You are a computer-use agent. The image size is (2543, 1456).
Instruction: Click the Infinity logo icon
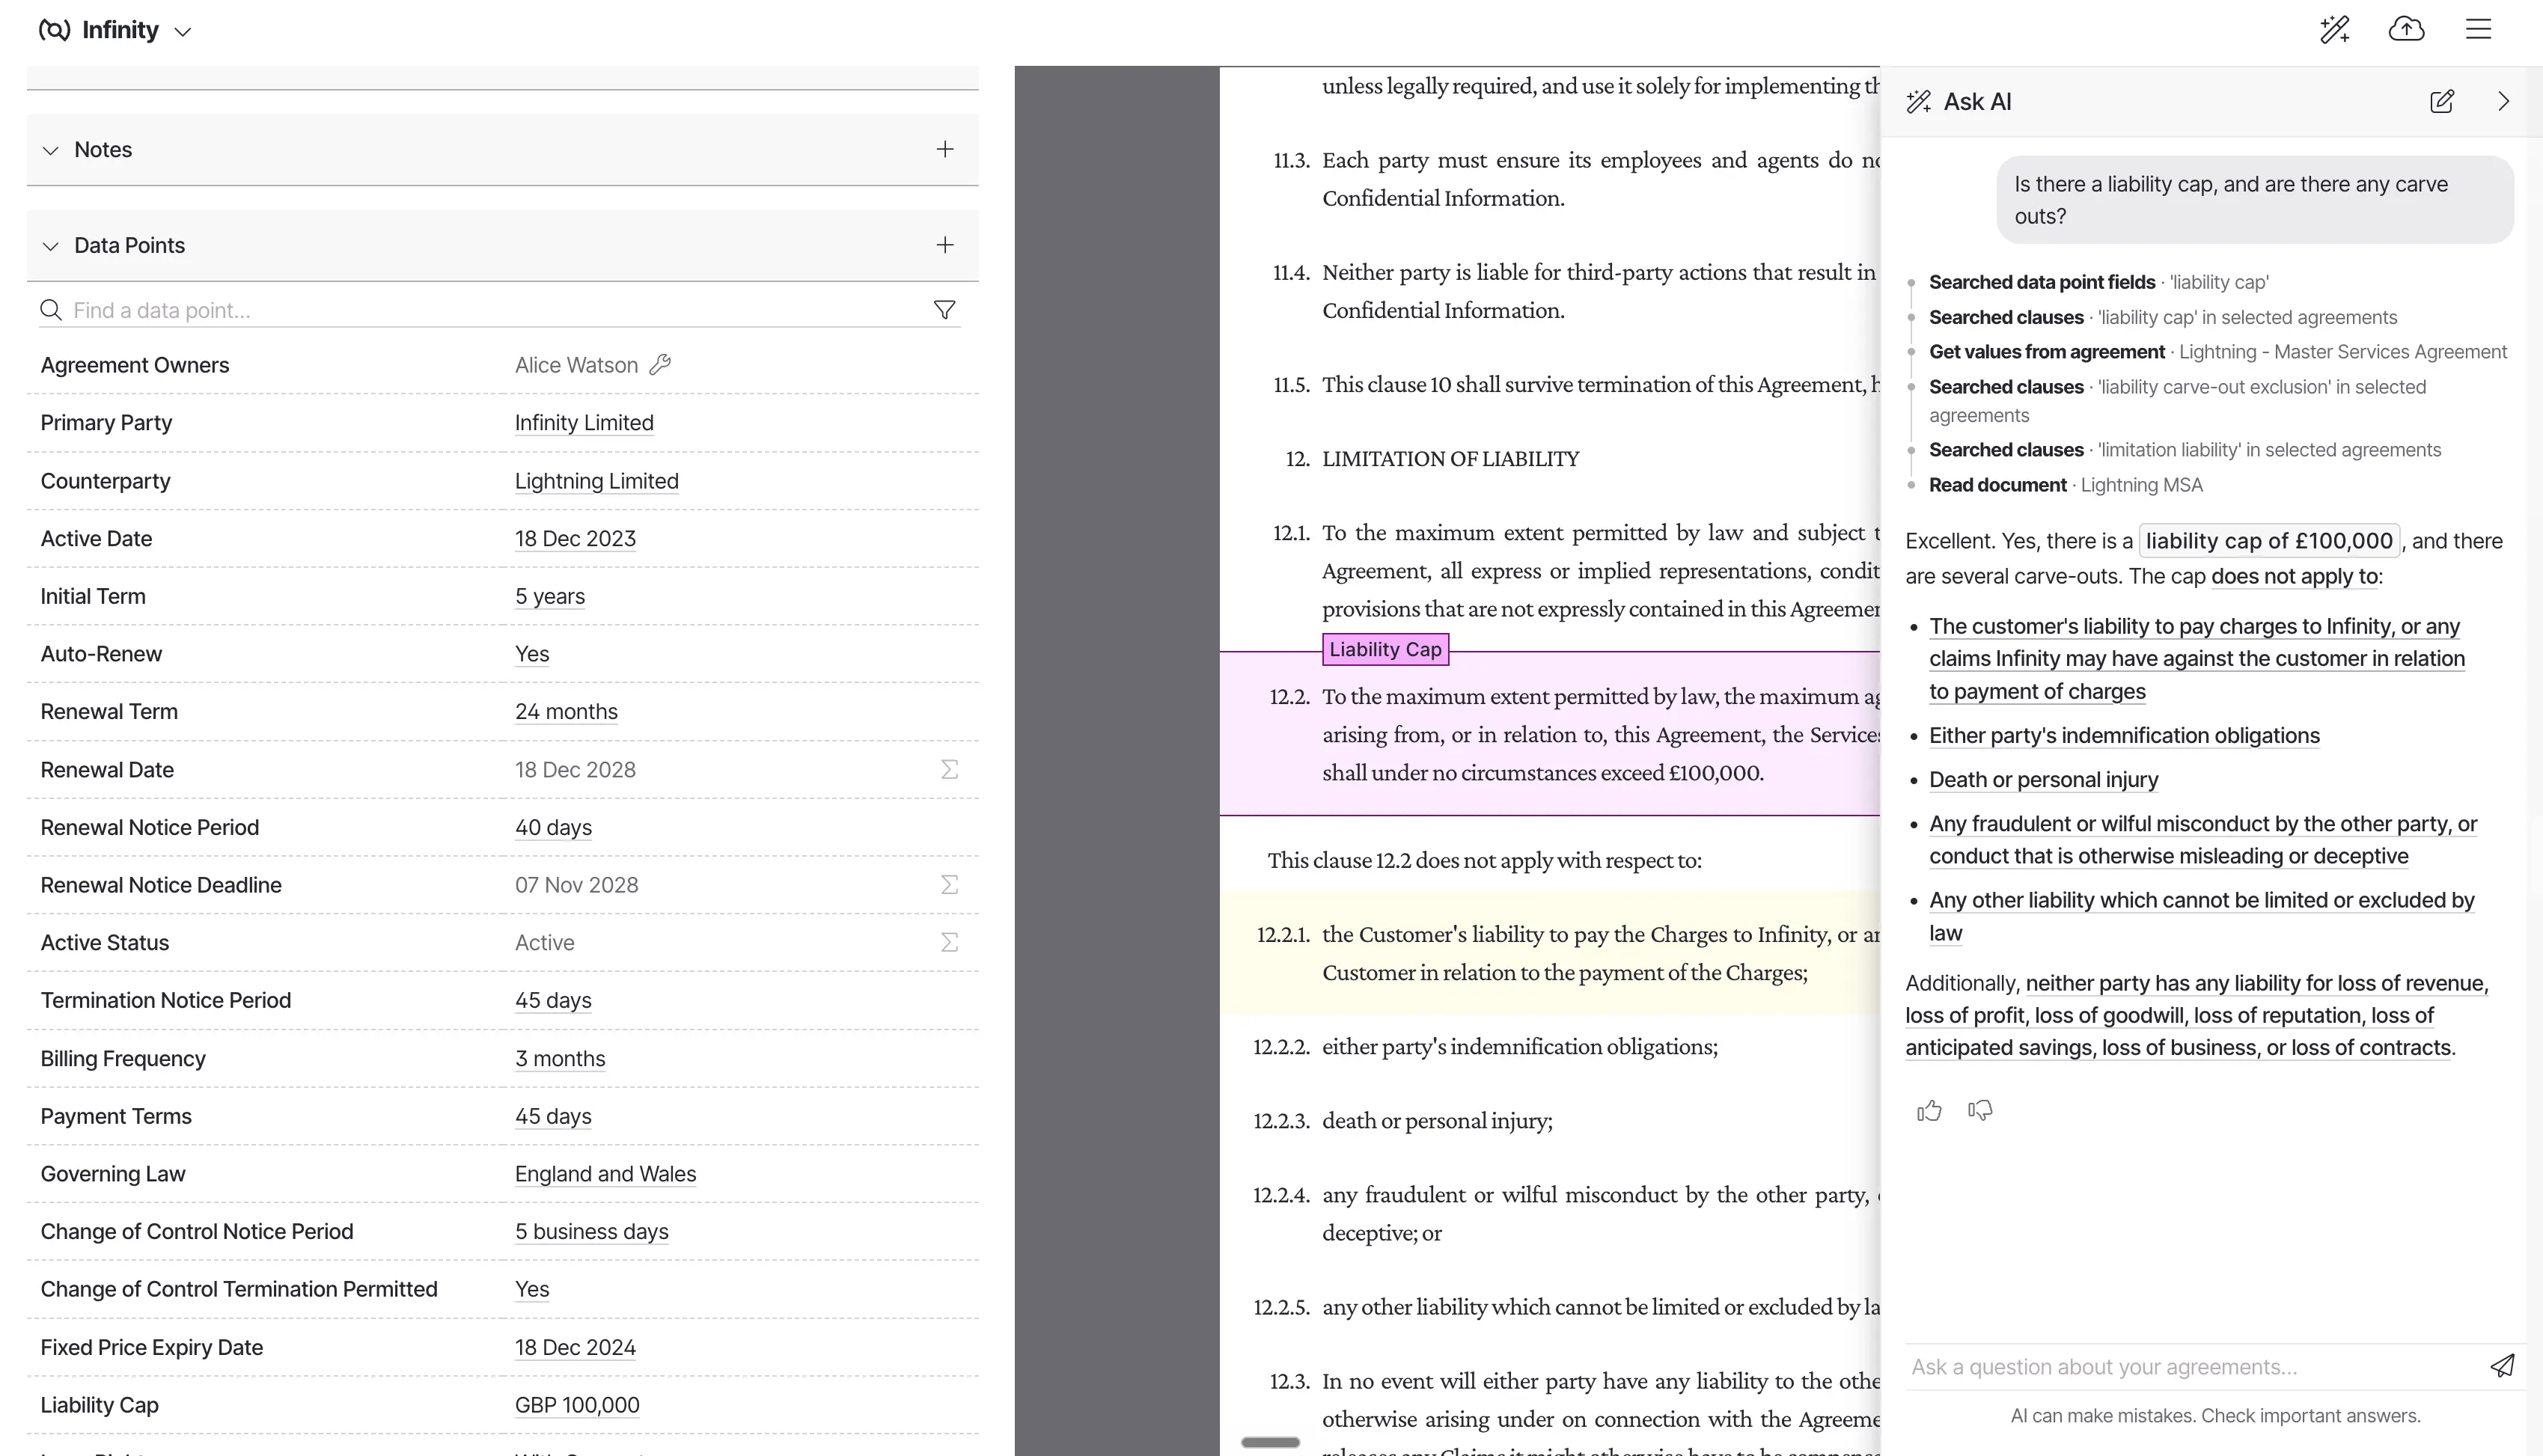coord(54,30)
